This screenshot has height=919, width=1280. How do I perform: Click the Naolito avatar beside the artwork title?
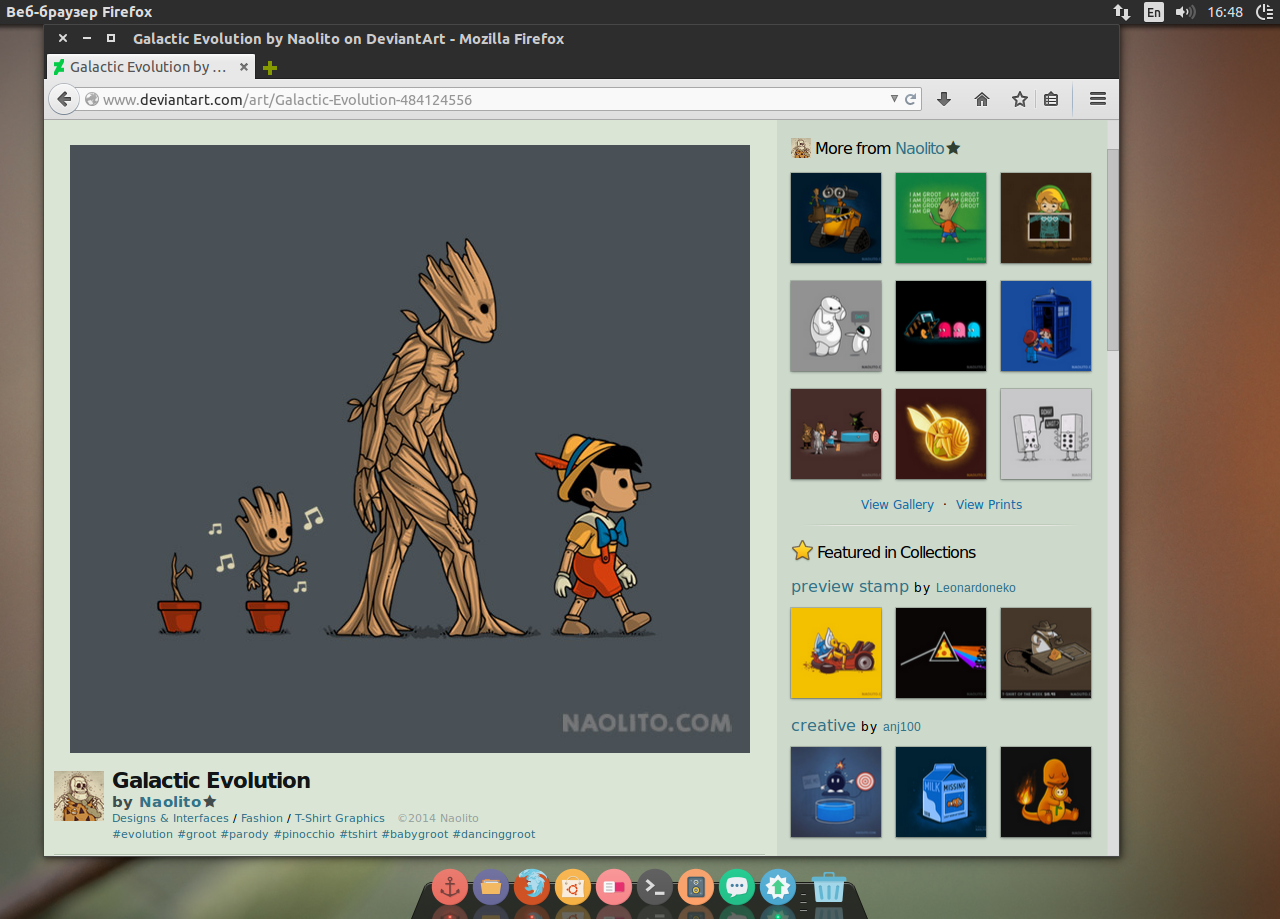[79, 796]
